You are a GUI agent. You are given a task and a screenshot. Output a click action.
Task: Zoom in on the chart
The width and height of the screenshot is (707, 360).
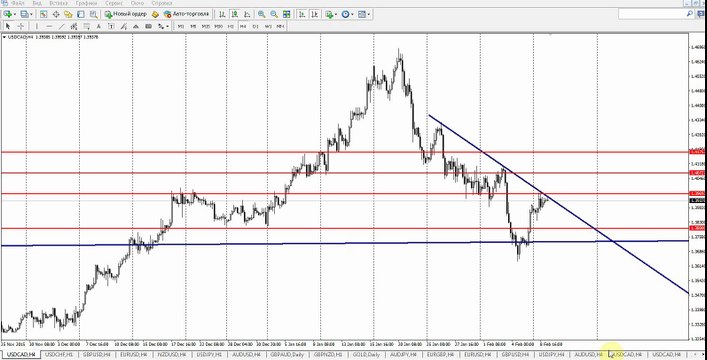[262, 14]
